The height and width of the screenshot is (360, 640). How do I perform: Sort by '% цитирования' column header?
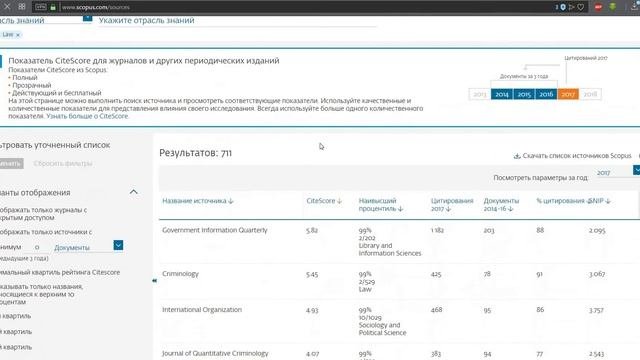560,201
